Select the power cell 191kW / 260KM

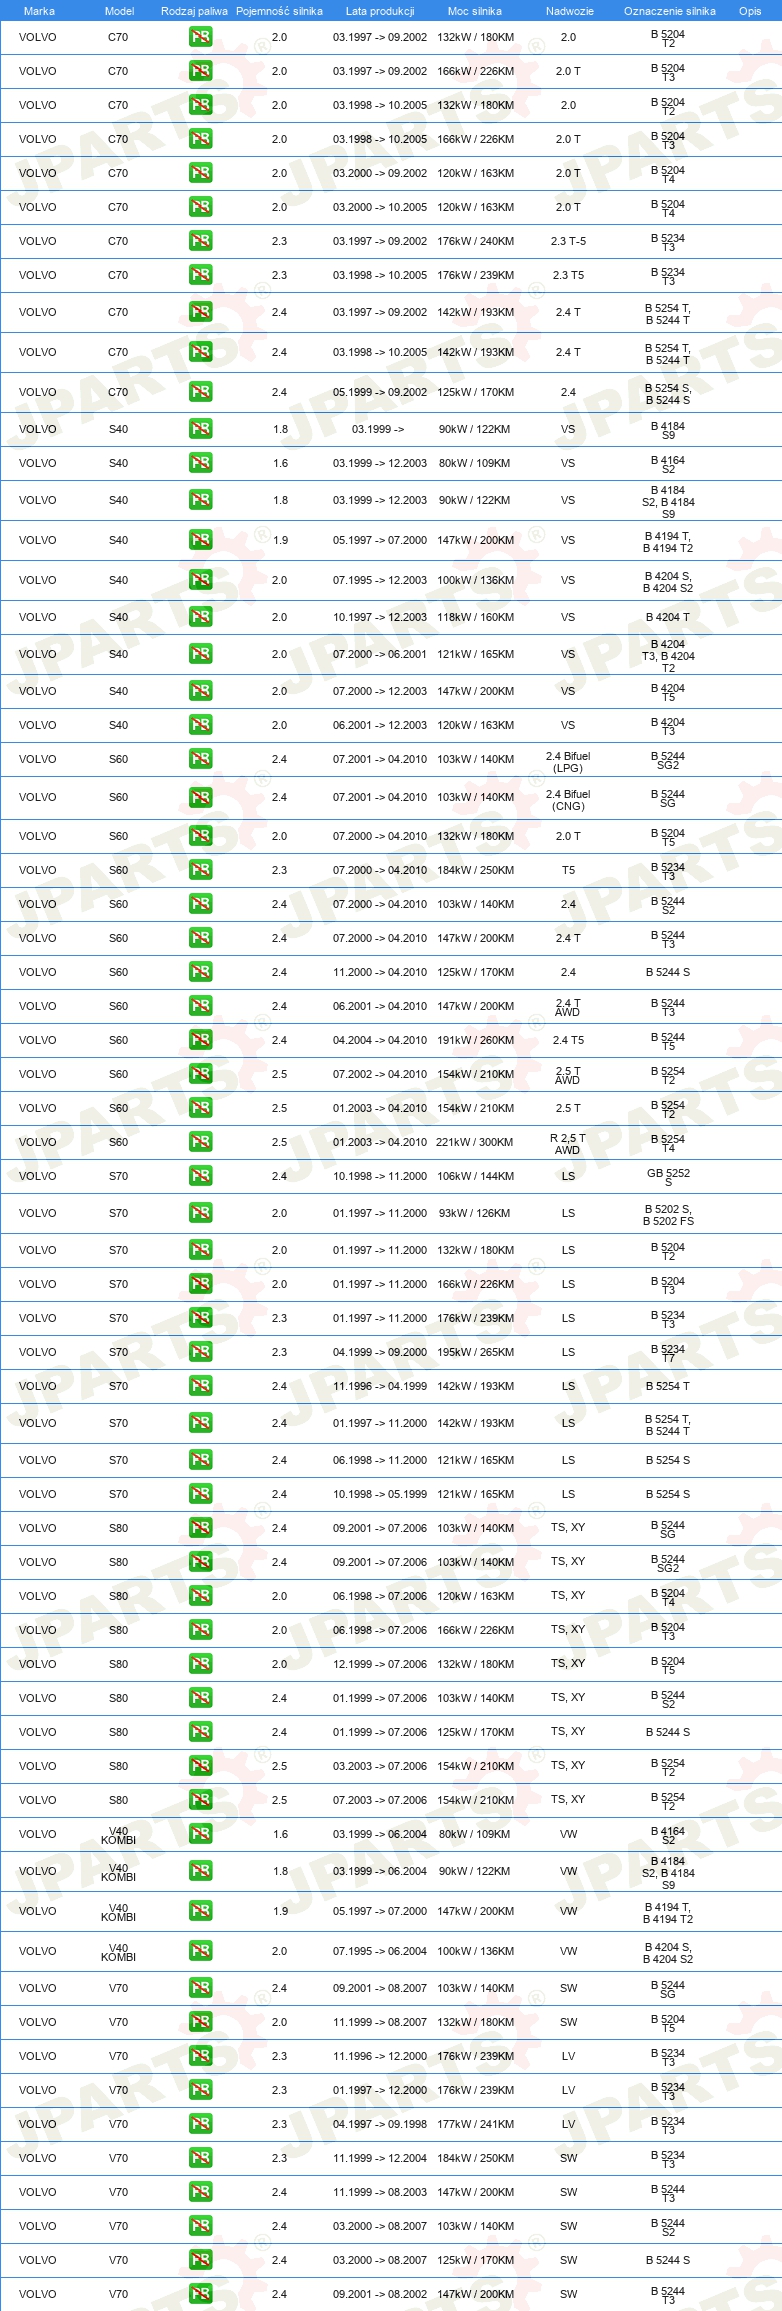(476, 1040)
